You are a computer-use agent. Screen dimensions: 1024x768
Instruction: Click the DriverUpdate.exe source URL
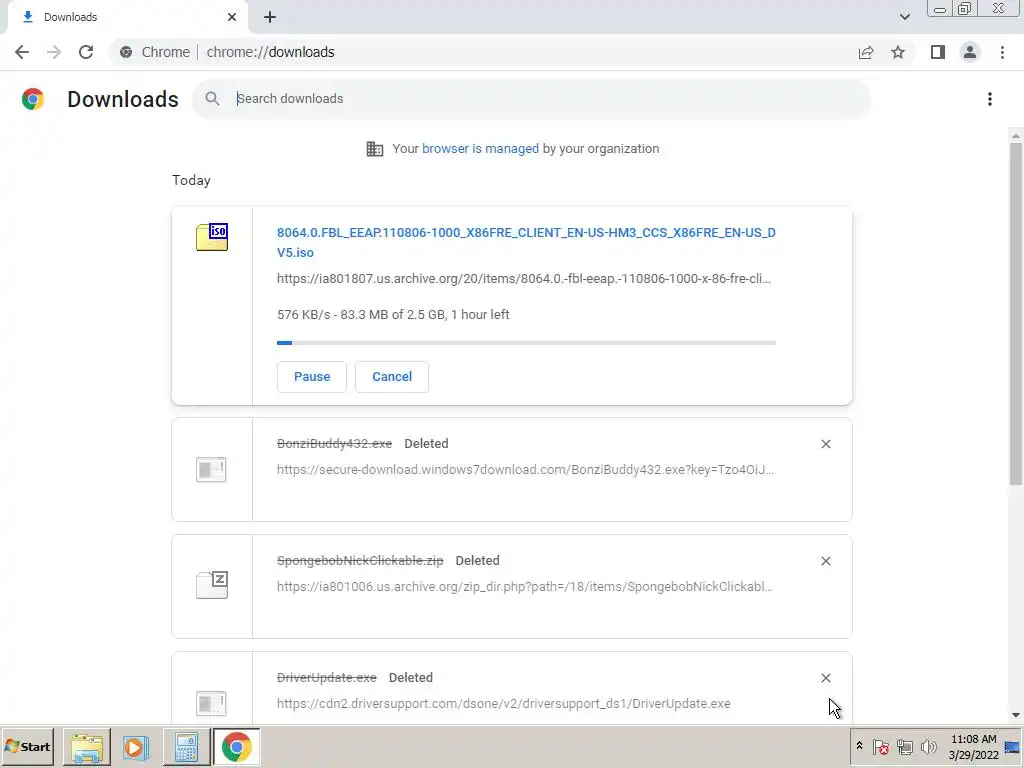click(x=504, y=703)
